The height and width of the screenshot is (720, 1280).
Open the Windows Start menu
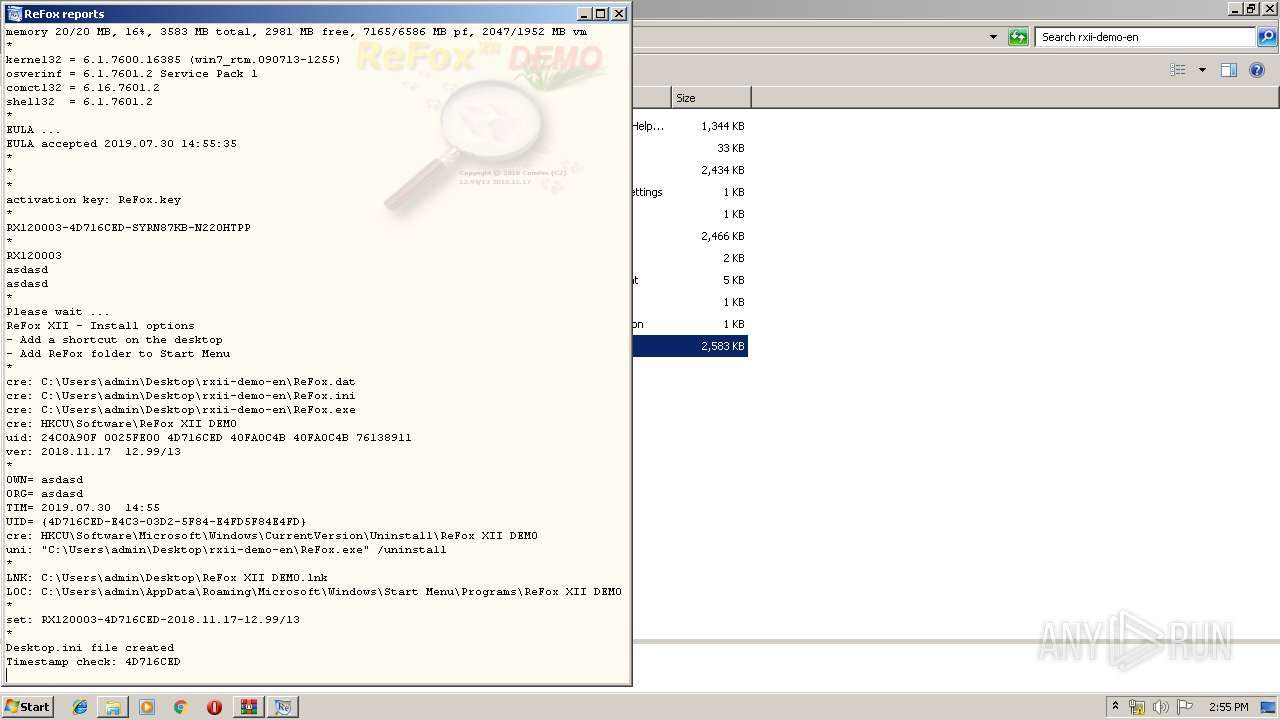click(x=28, y=706)
